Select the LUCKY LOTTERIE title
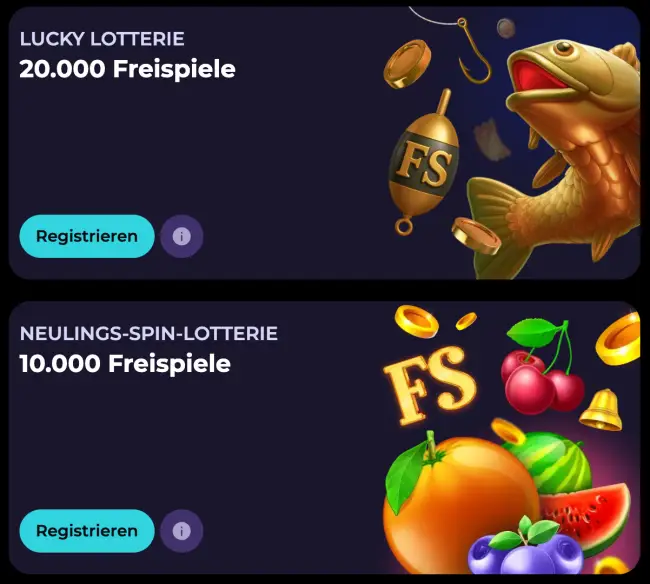650x584 pixels. 102,40
